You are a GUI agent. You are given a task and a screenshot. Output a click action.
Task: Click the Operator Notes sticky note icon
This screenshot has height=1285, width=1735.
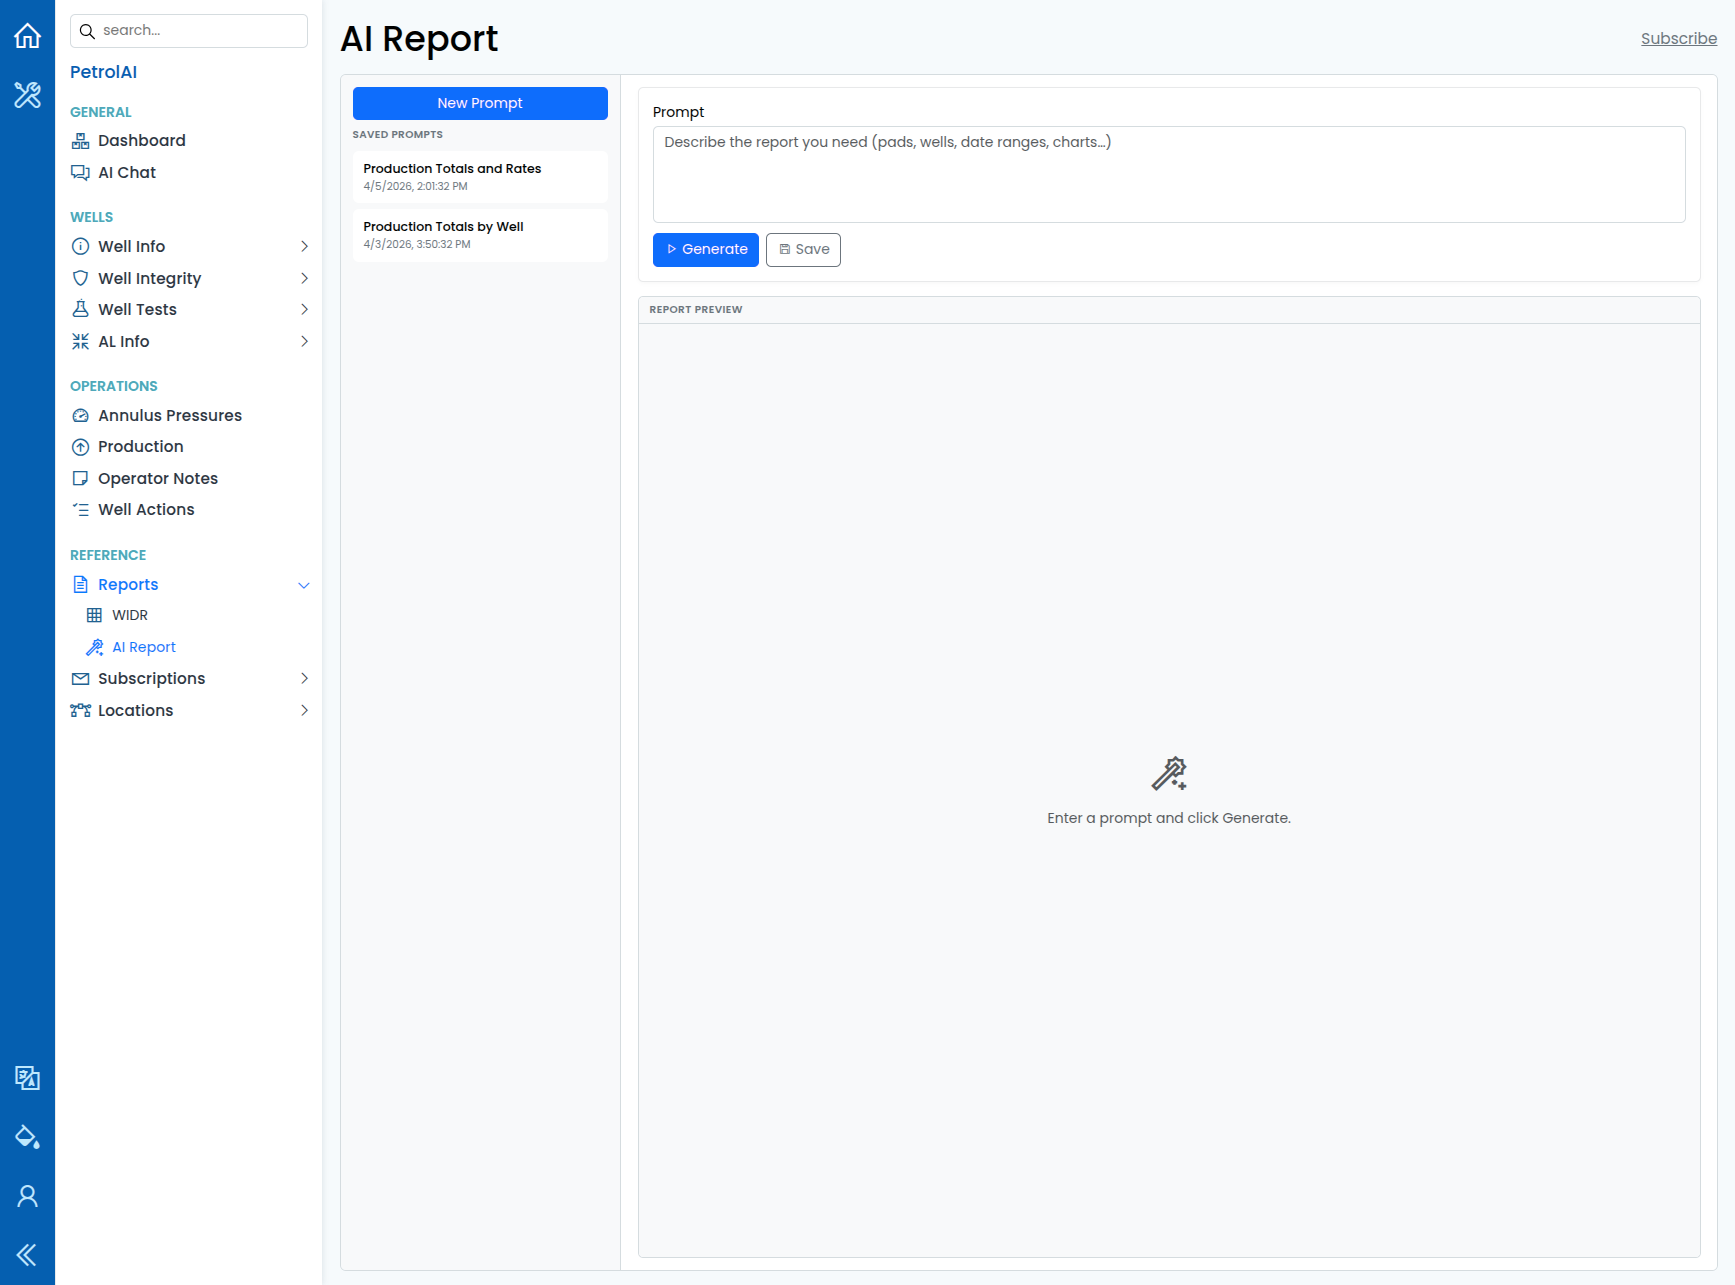[81, 479]
